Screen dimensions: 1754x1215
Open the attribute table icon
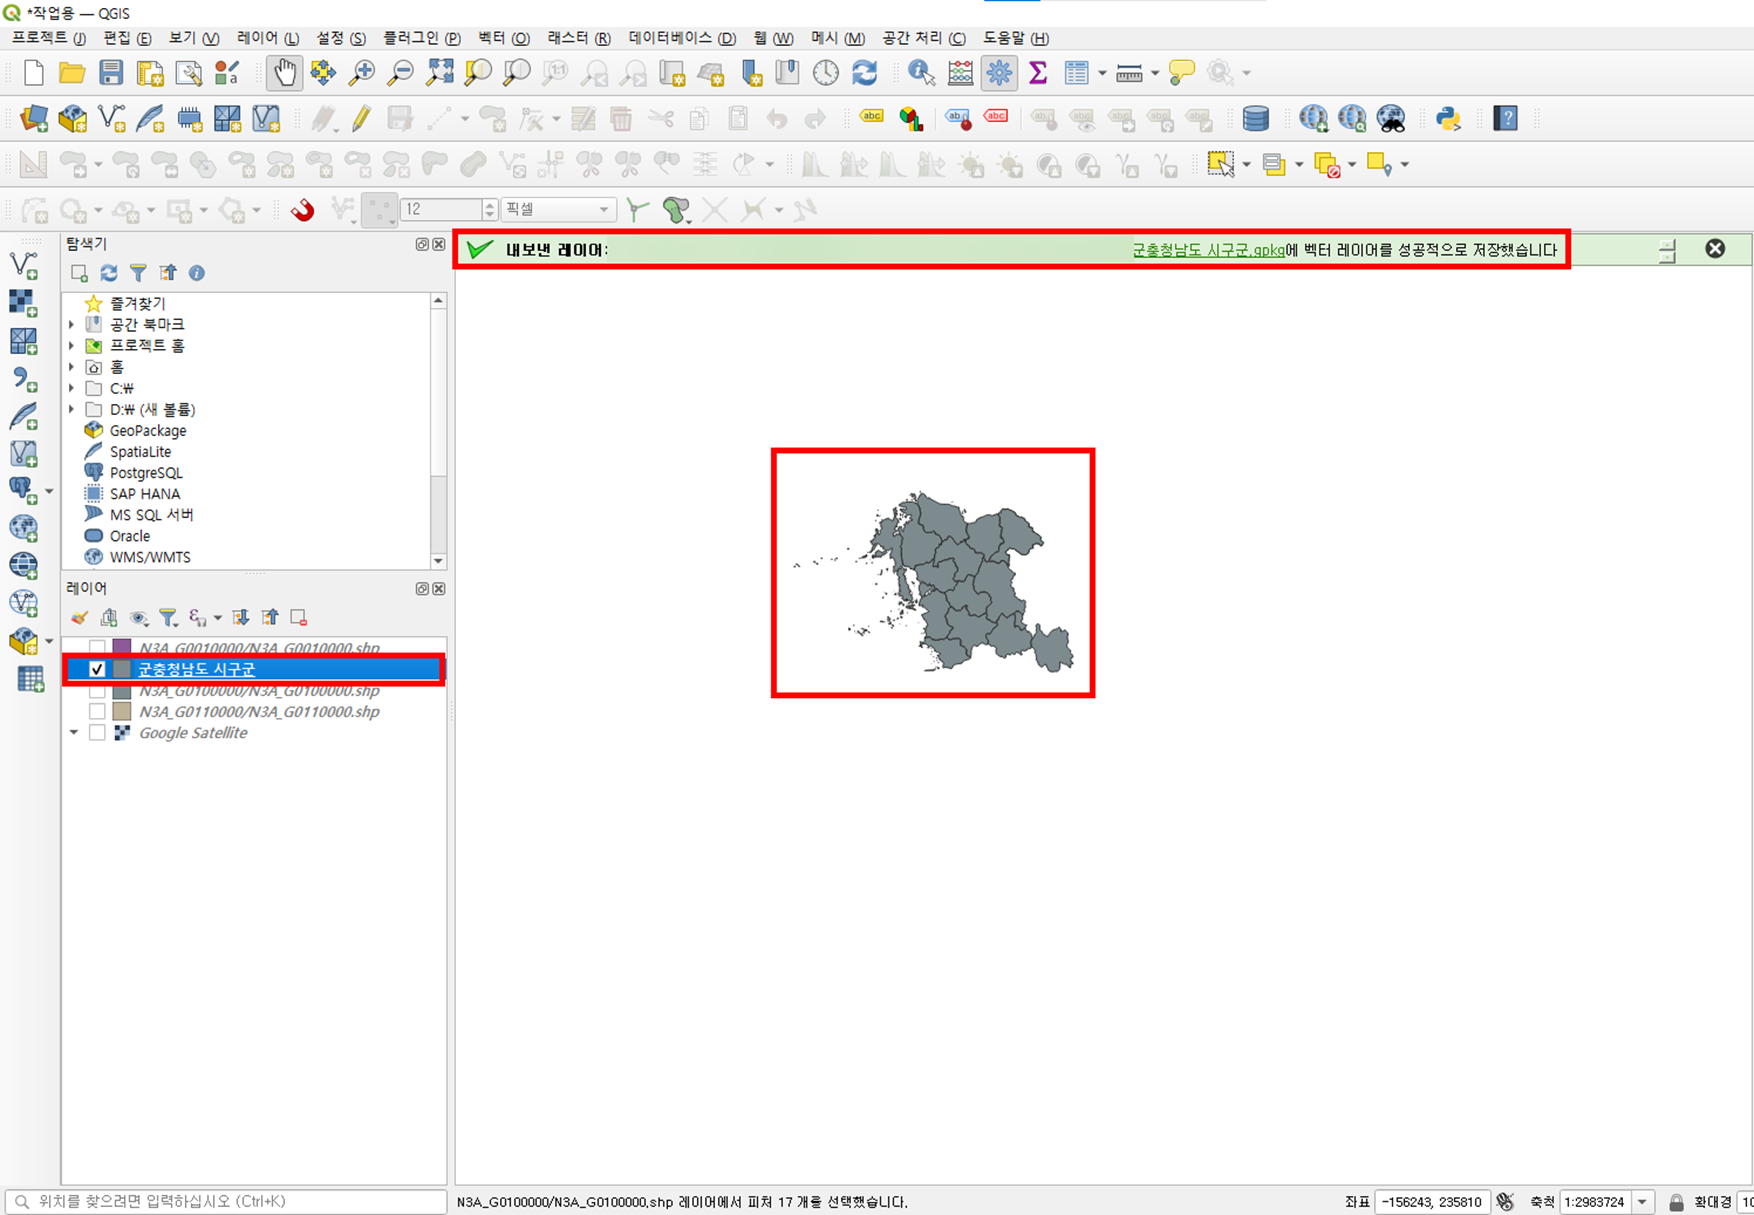coord(1077,73)
